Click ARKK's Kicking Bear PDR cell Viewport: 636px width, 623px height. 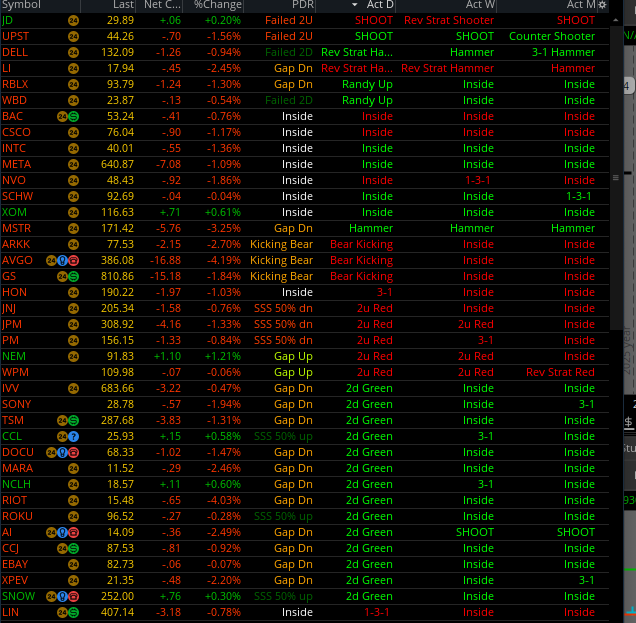[x=281, y=245]
